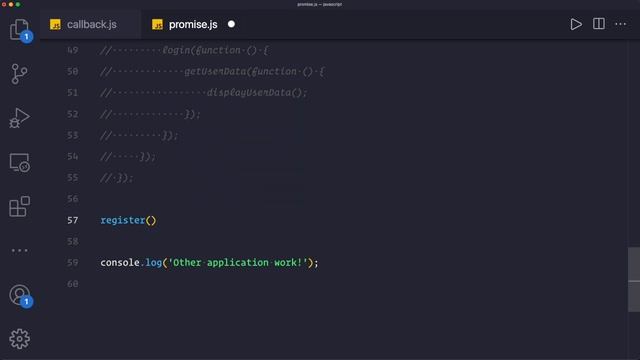Click the console.log statement on line 59
The image size is (640, 360).
tap(209, 262)
